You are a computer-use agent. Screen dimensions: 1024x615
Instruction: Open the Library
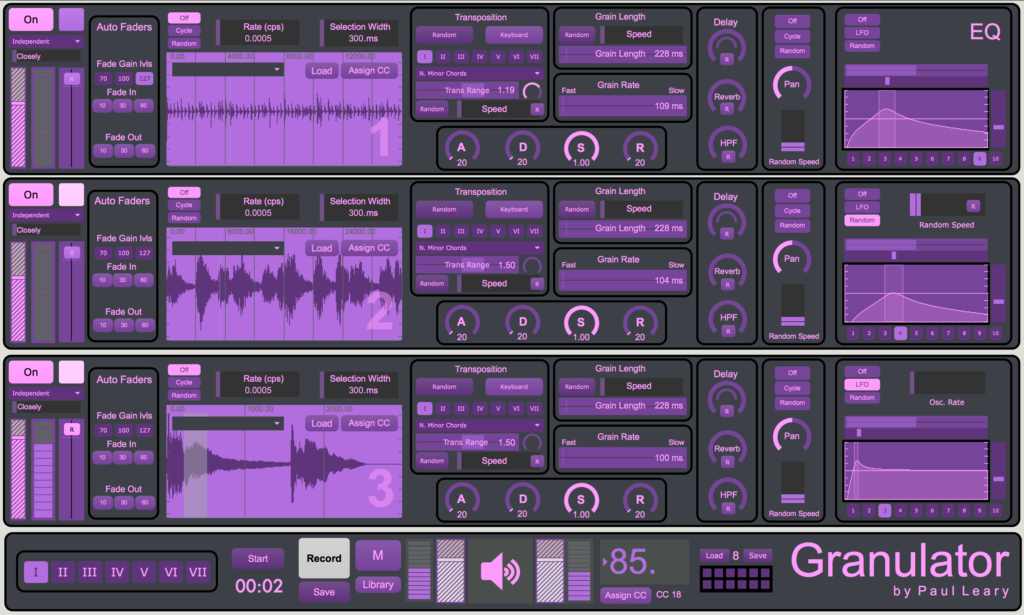tap(377, 585)
